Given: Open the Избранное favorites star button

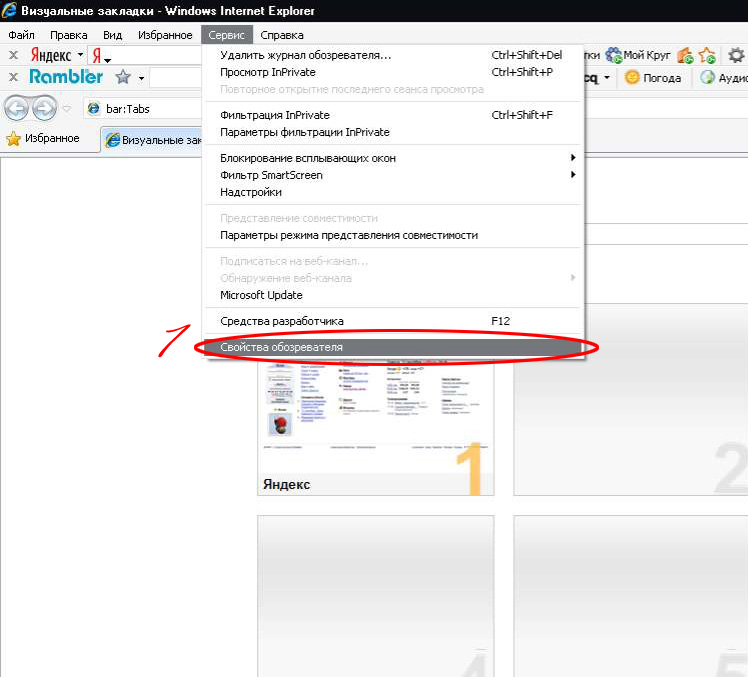Looking at the screenshot, I should tap(43, 138).
